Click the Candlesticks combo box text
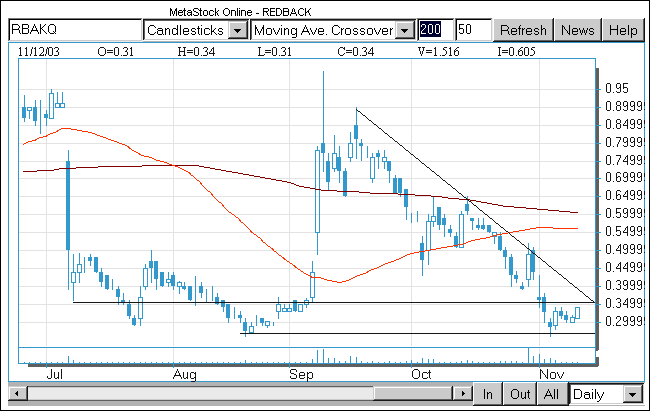 (186, 30)
